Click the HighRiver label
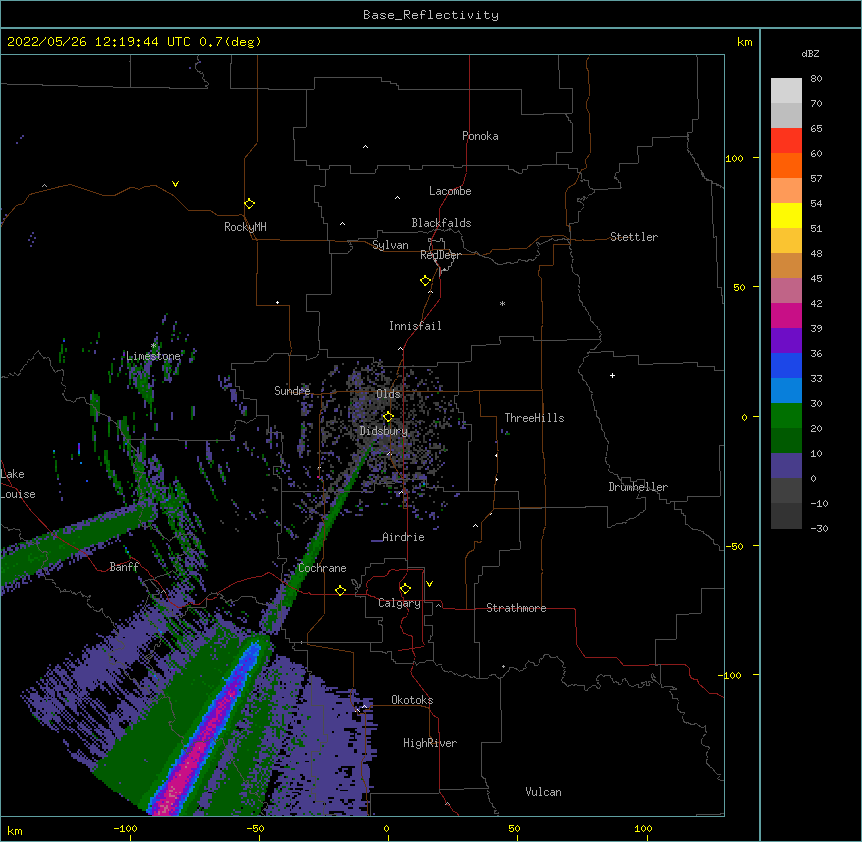862x842 pixels. click(430, 743)
